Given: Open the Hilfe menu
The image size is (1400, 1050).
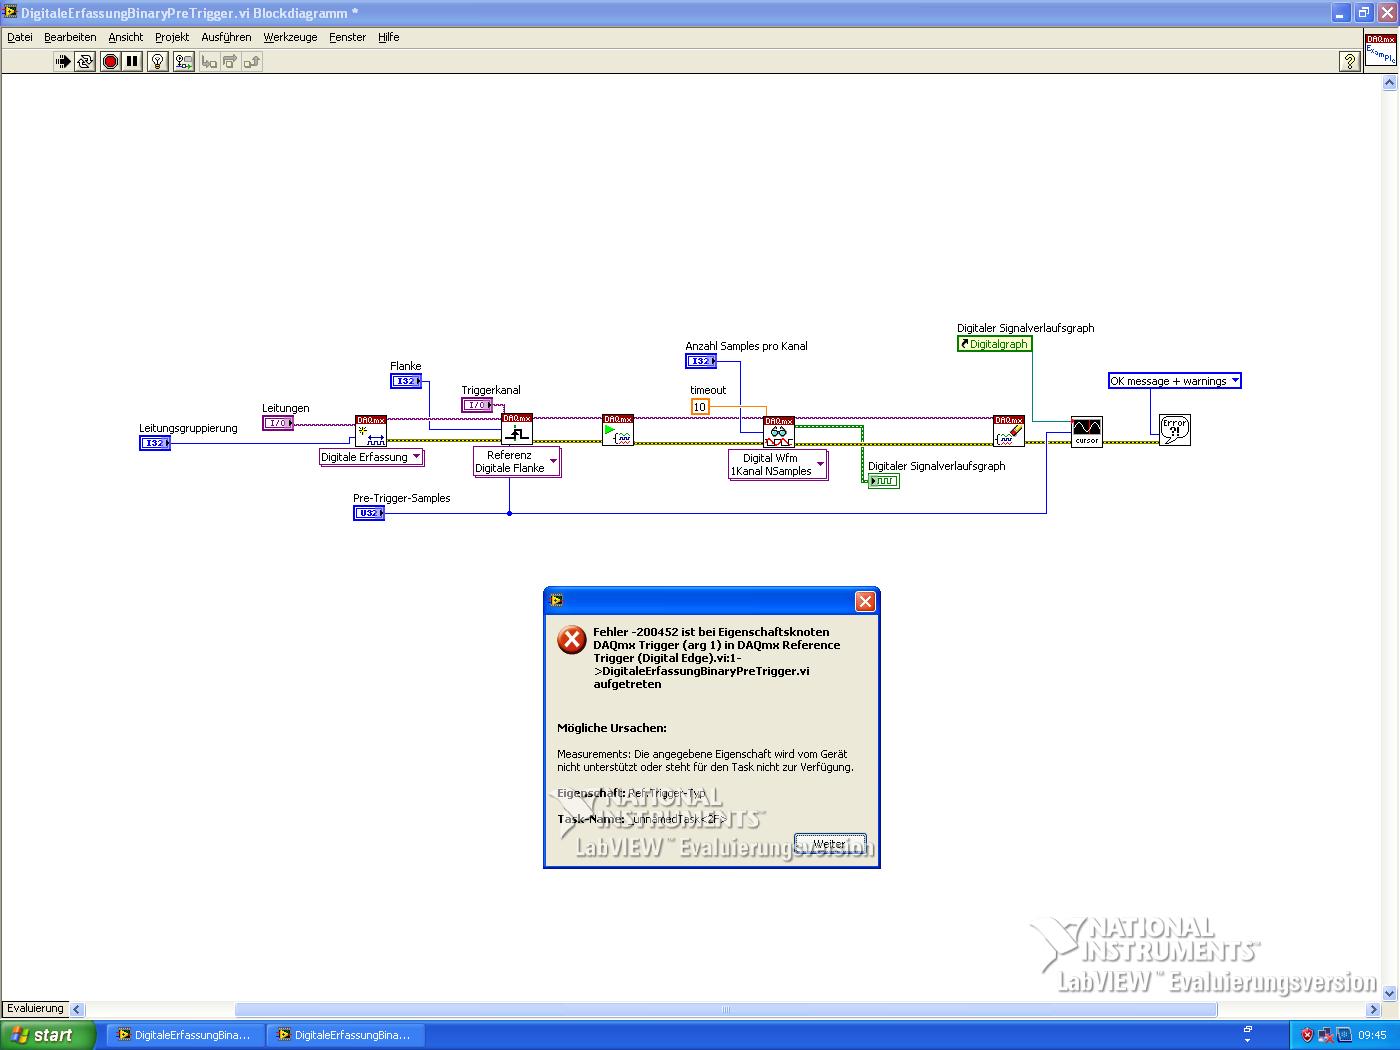Looking at the screenshot, I should coord(388,37).
